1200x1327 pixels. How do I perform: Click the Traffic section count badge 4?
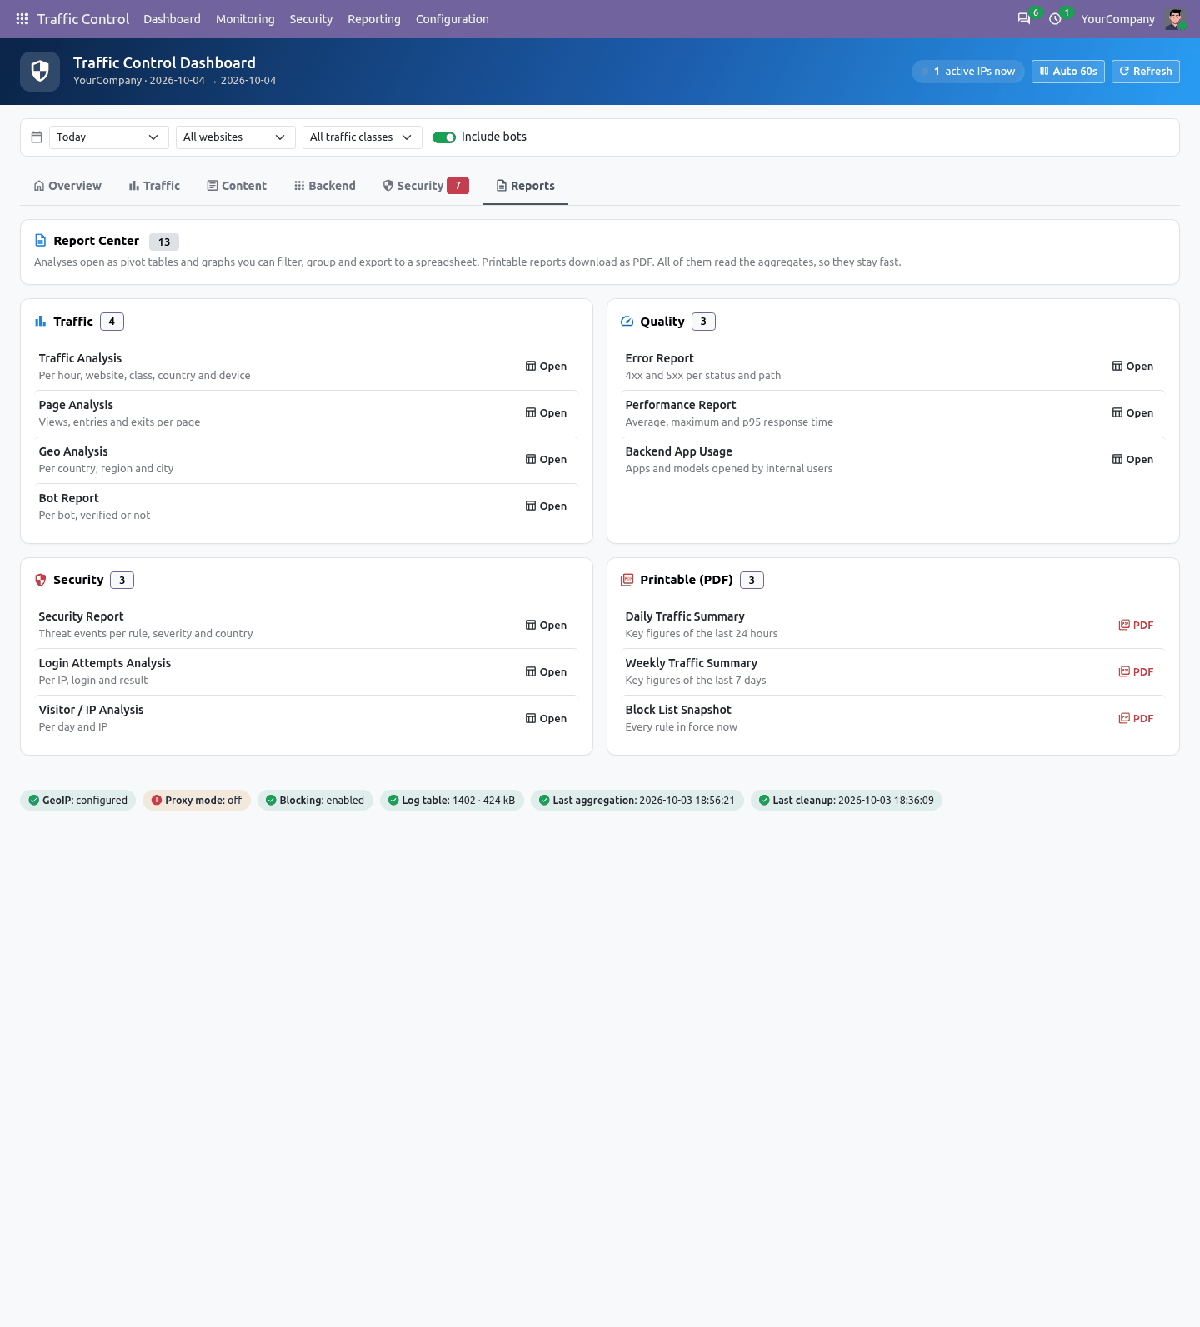112,322
